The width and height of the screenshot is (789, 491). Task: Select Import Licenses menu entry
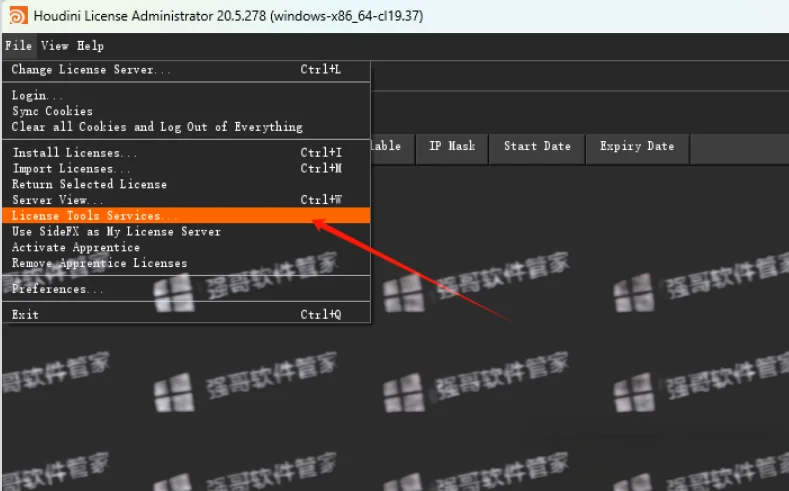[186, 169]
